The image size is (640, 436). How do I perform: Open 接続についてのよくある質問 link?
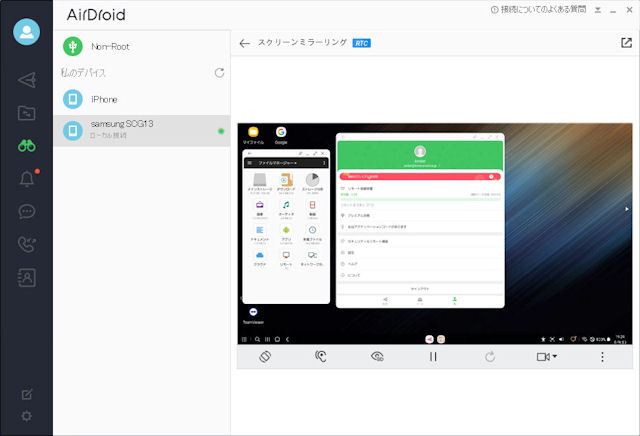pos(538,9)
